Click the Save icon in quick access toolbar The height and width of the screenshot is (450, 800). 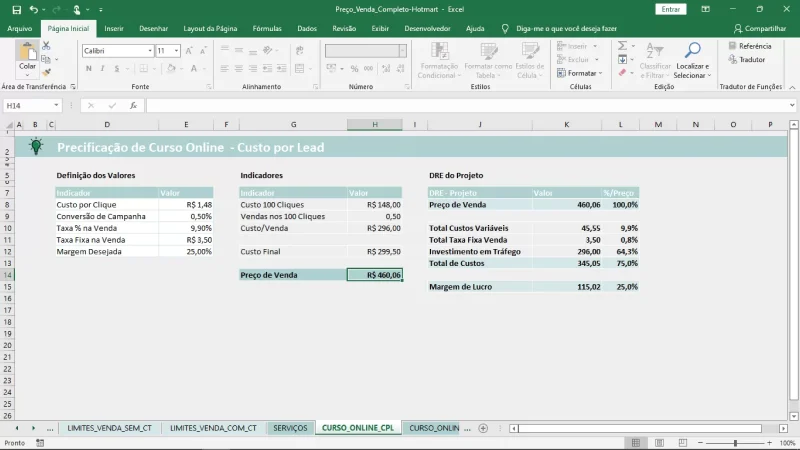tap(18, 9)
